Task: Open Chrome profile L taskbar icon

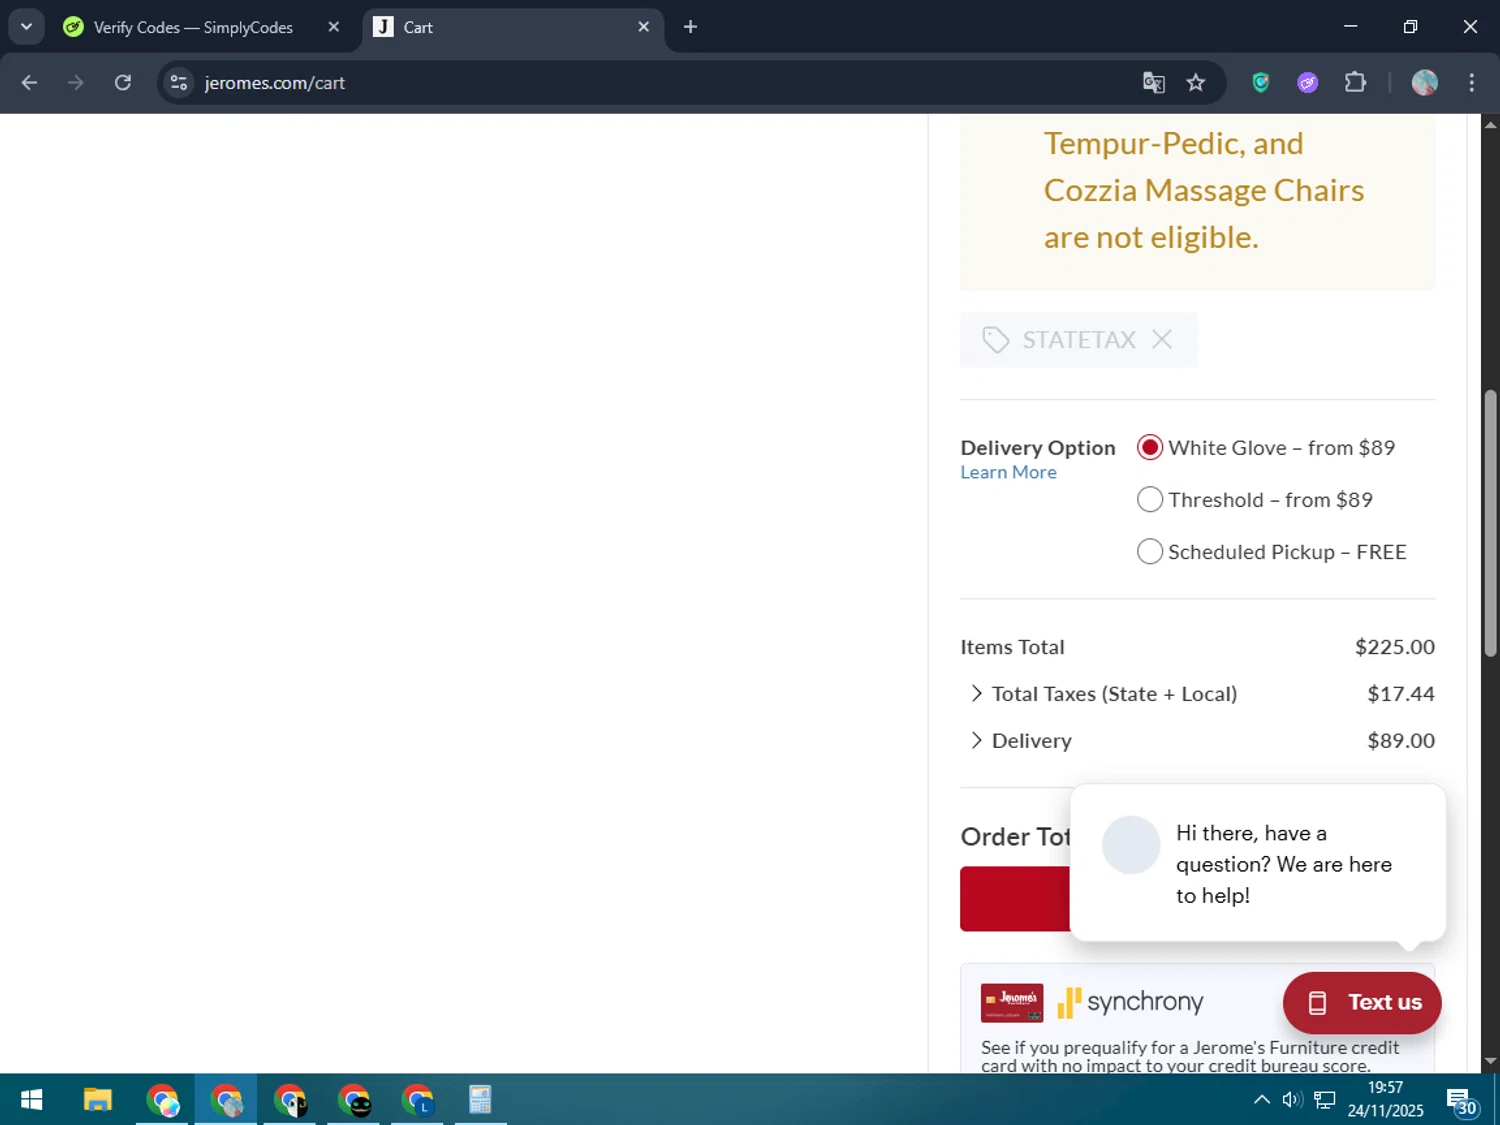Action: coord(417,1101)
